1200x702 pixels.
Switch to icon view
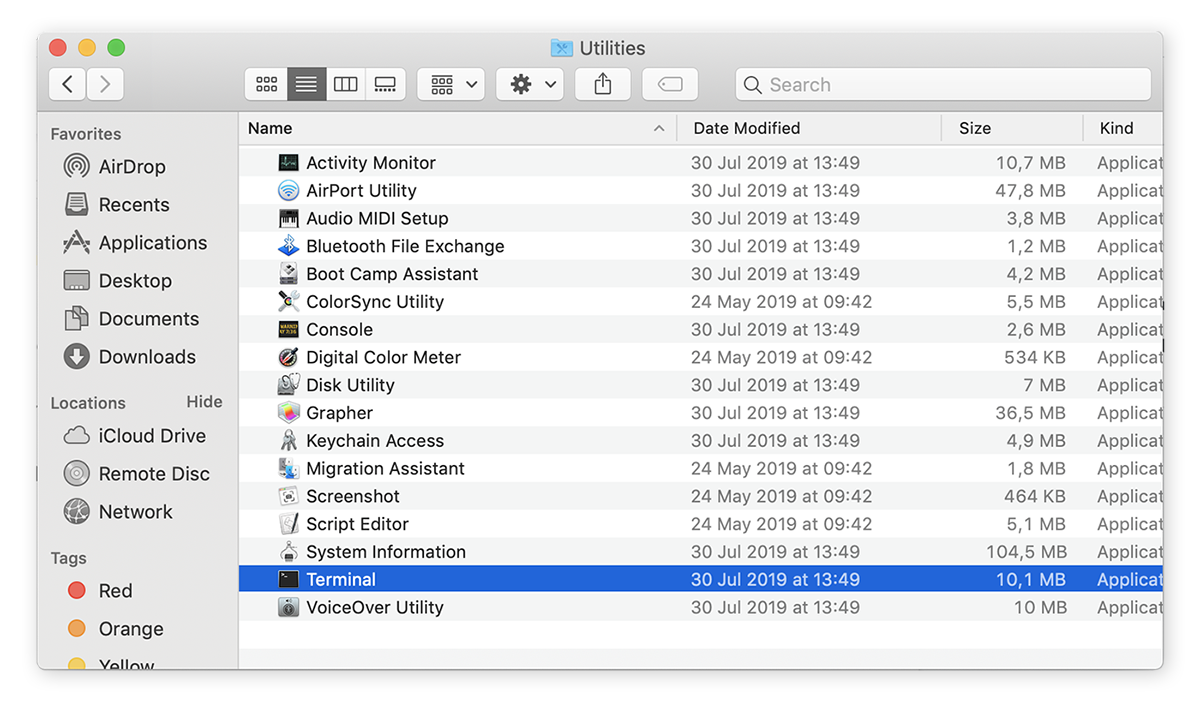pos(266,84)
